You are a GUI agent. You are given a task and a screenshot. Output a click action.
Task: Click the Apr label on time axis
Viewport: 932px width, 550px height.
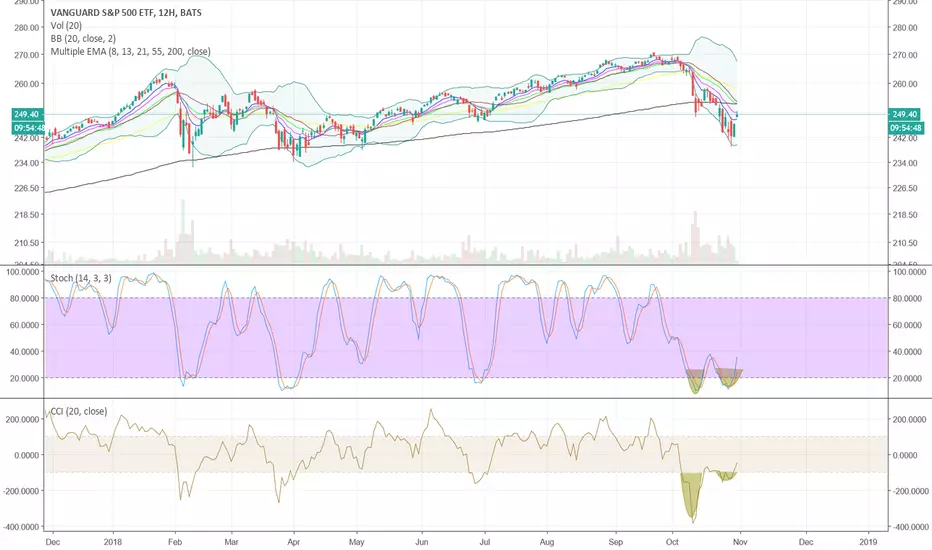(294, 542)
